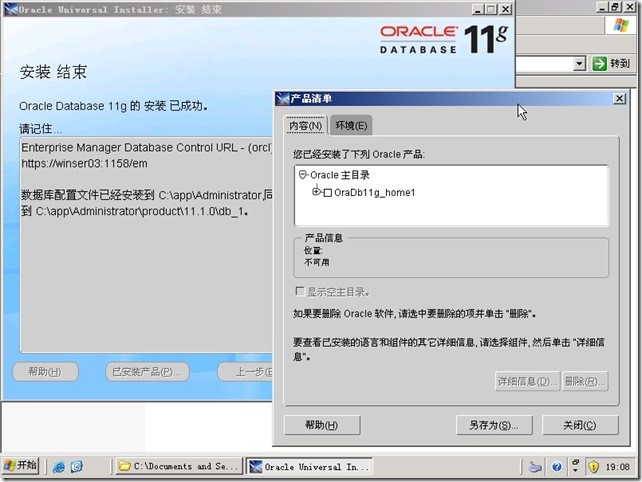Click the network drive icon in system tray
Screen dimensions: 642x482
click(x=536, y=466)
